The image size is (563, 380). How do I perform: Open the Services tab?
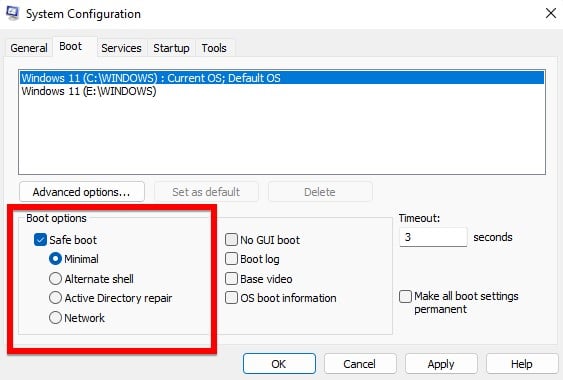121,48
